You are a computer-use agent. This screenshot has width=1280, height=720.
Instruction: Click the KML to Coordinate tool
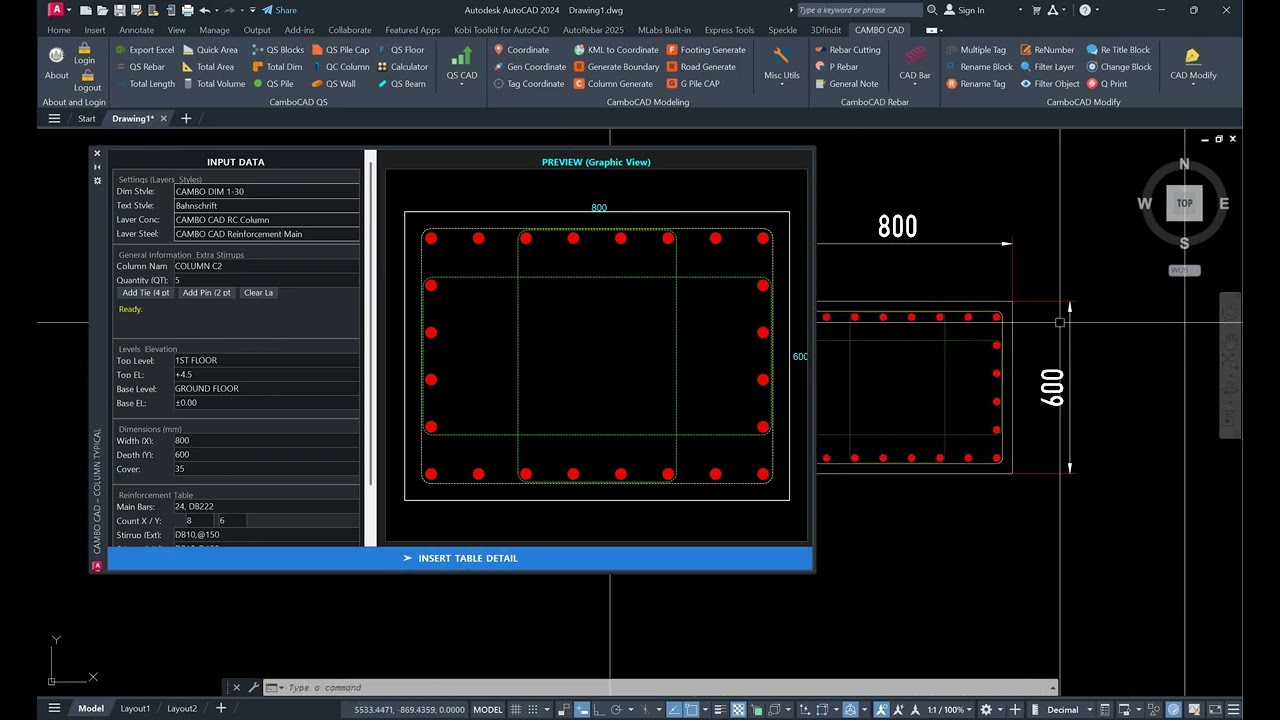pyautogui.click(x=616, y=50)
